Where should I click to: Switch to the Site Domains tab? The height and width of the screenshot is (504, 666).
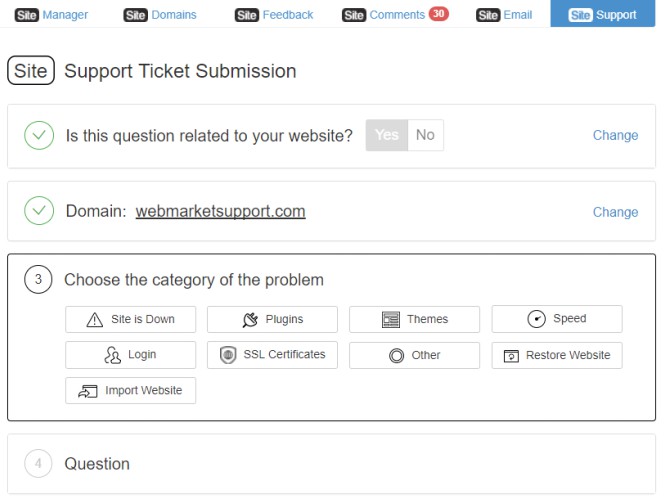160,15
